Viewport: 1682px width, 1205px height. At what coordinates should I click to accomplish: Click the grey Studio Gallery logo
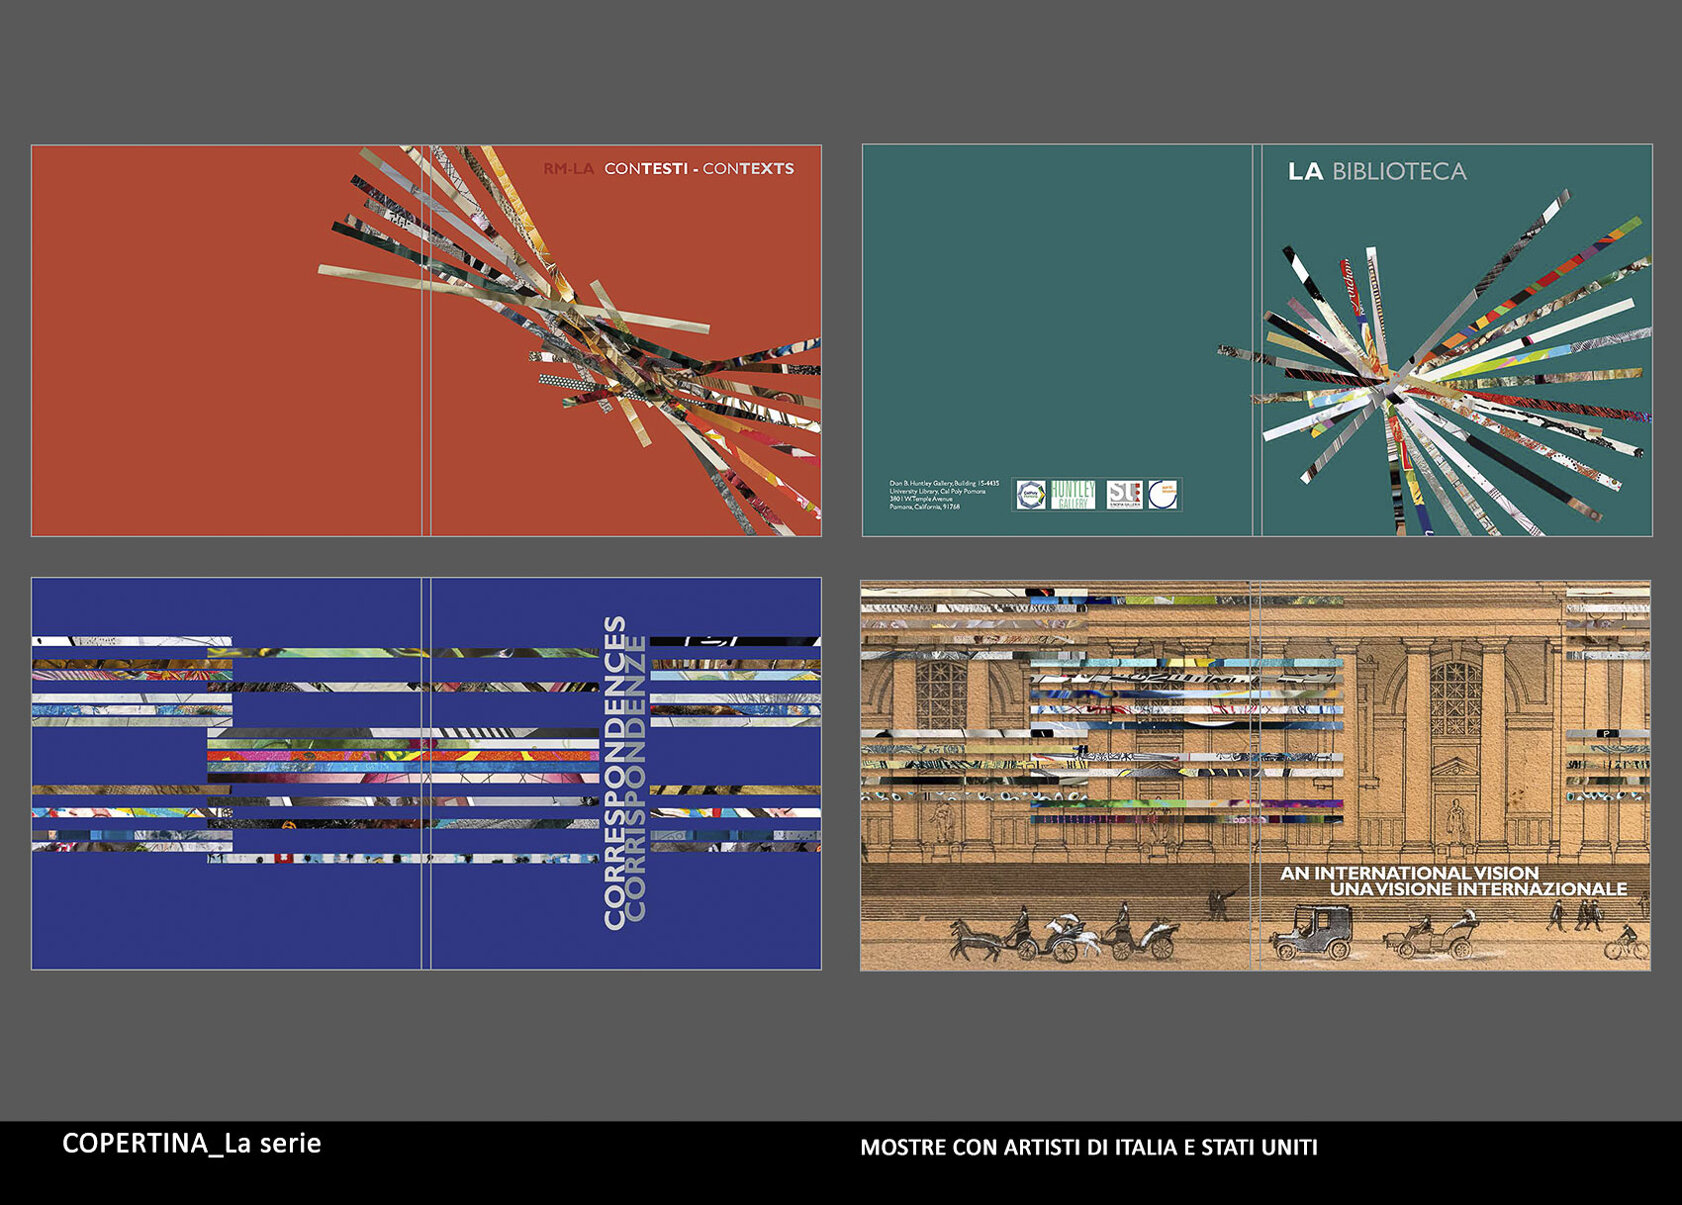coord(1123,495)
